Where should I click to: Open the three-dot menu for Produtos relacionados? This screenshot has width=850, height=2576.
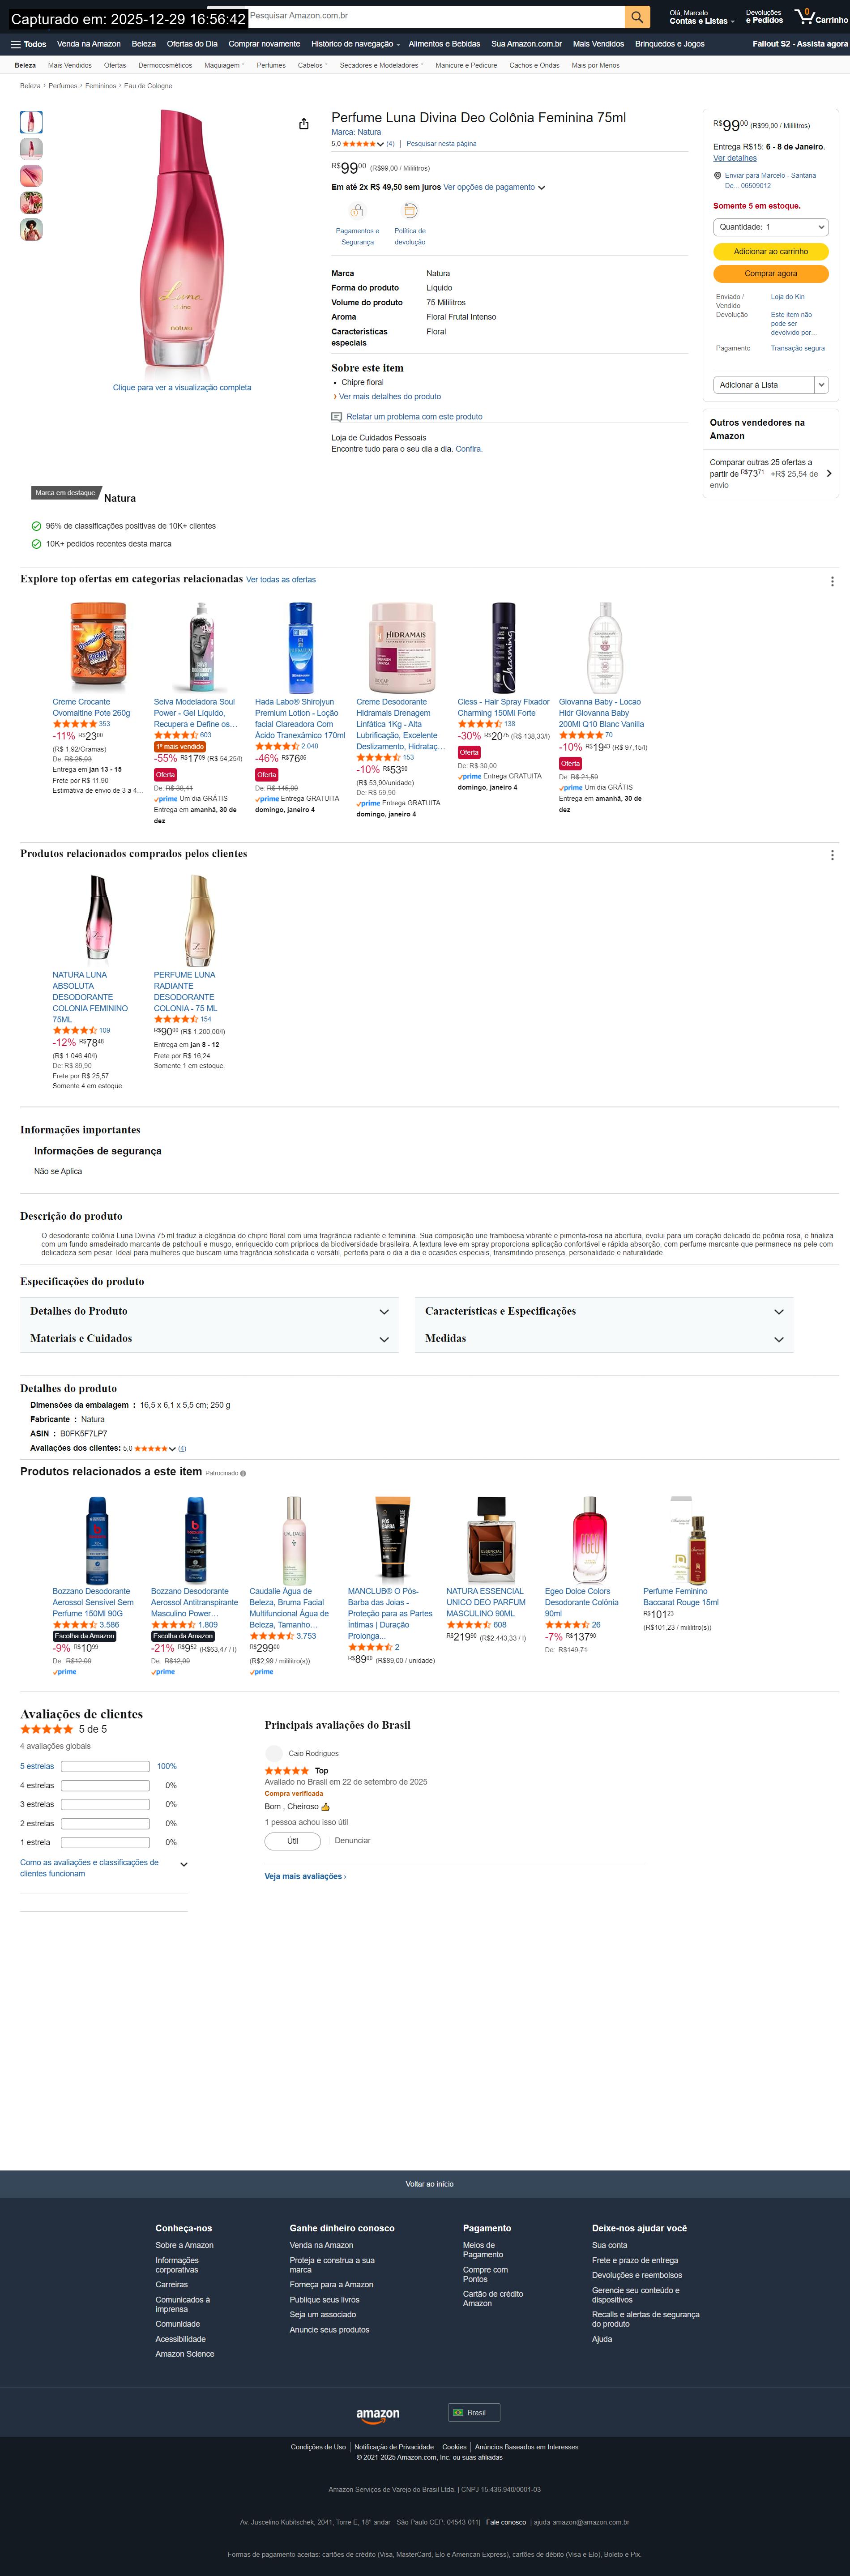coord(832,855)
